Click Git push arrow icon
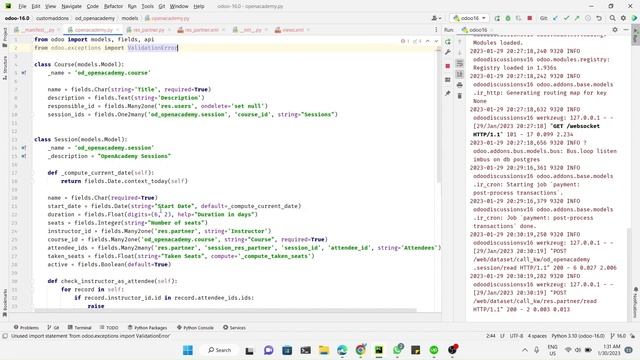Screen dimensions: 640x360 coord(577,18)
